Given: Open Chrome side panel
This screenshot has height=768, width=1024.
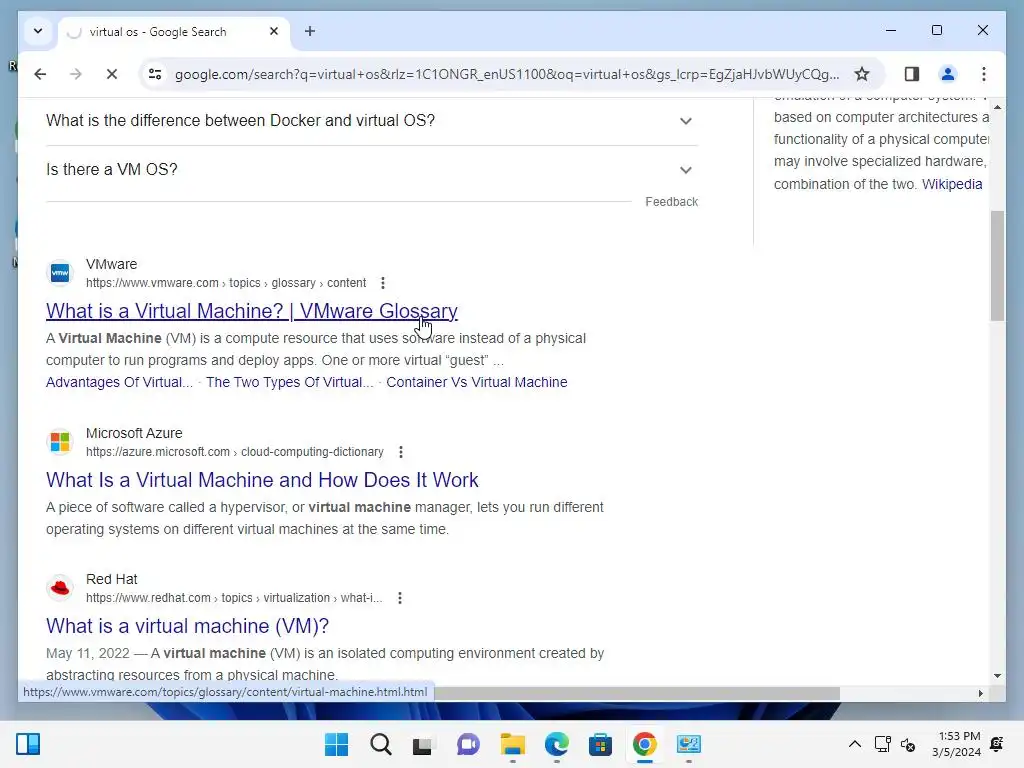Looking at the screenshot, I should click(x=912, y=74).
